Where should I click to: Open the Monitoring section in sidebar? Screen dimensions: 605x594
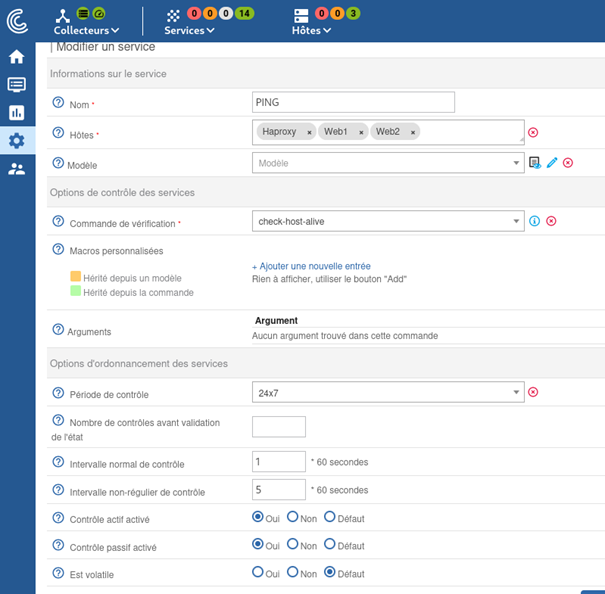point(17,85)
